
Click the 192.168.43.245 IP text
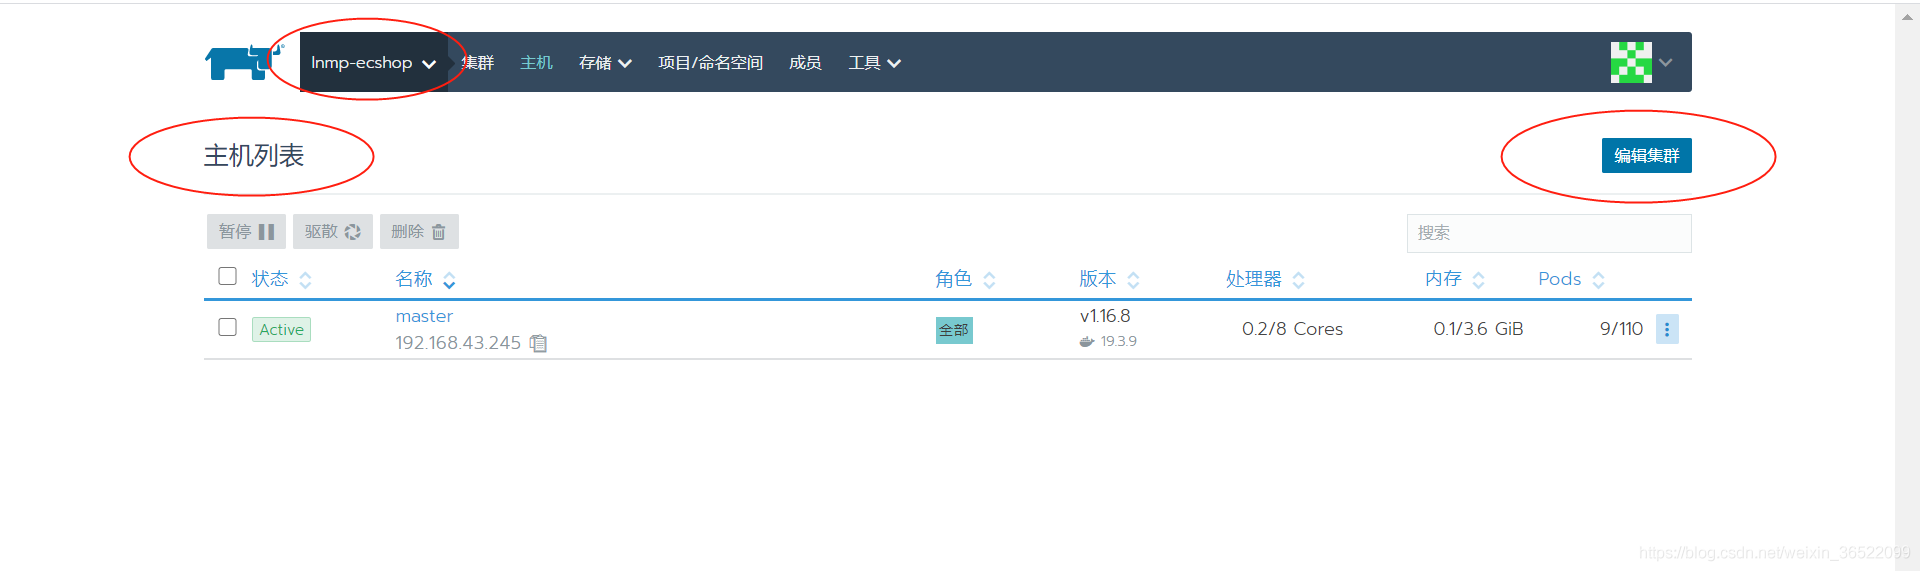[x=458, y=343]
